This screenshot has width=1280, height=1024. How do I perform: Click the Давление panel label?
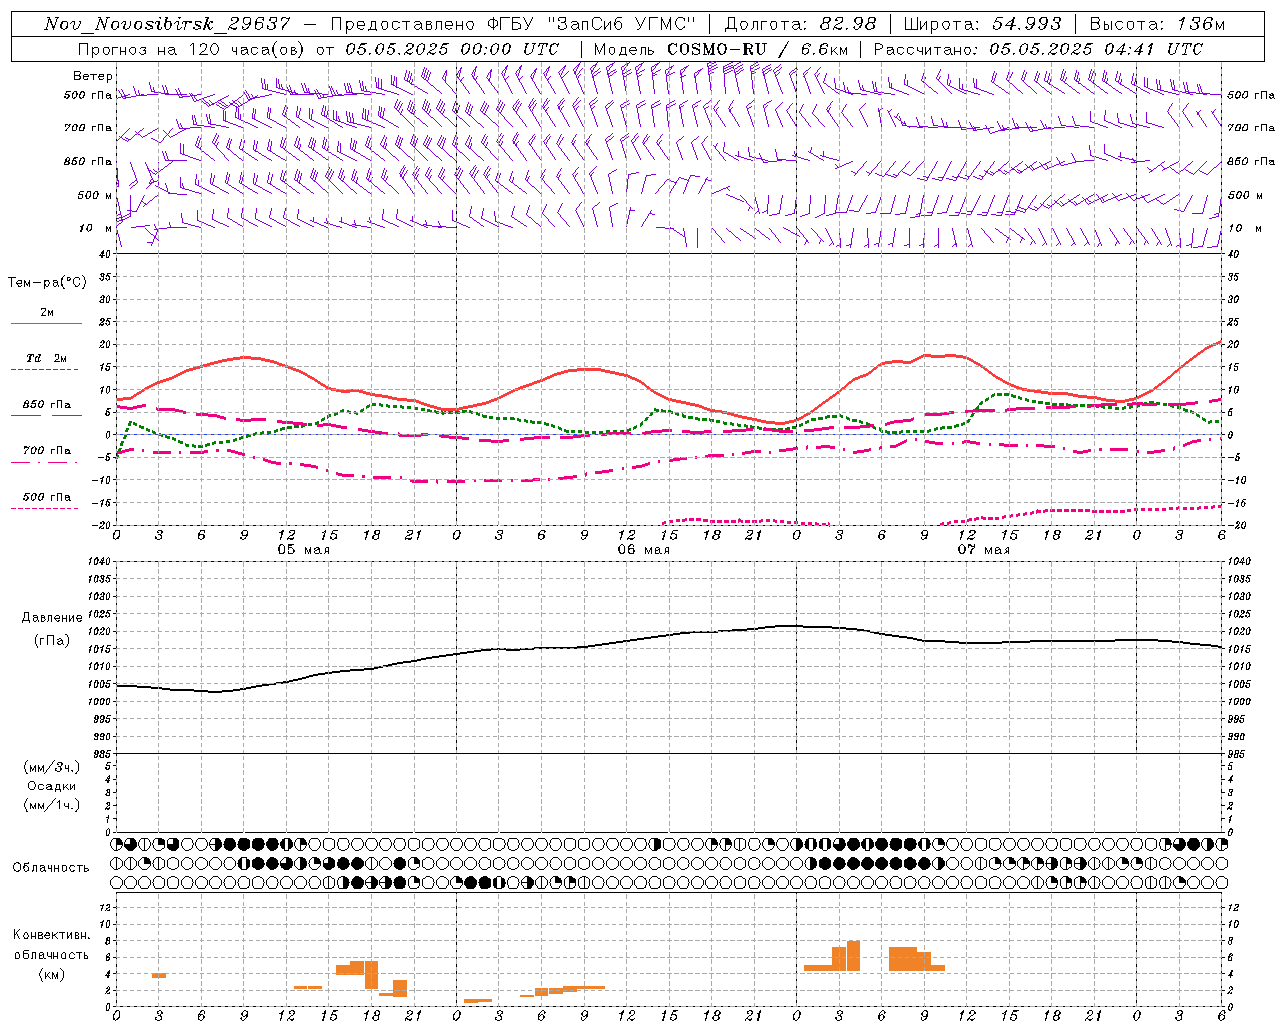tap(52, 618)
